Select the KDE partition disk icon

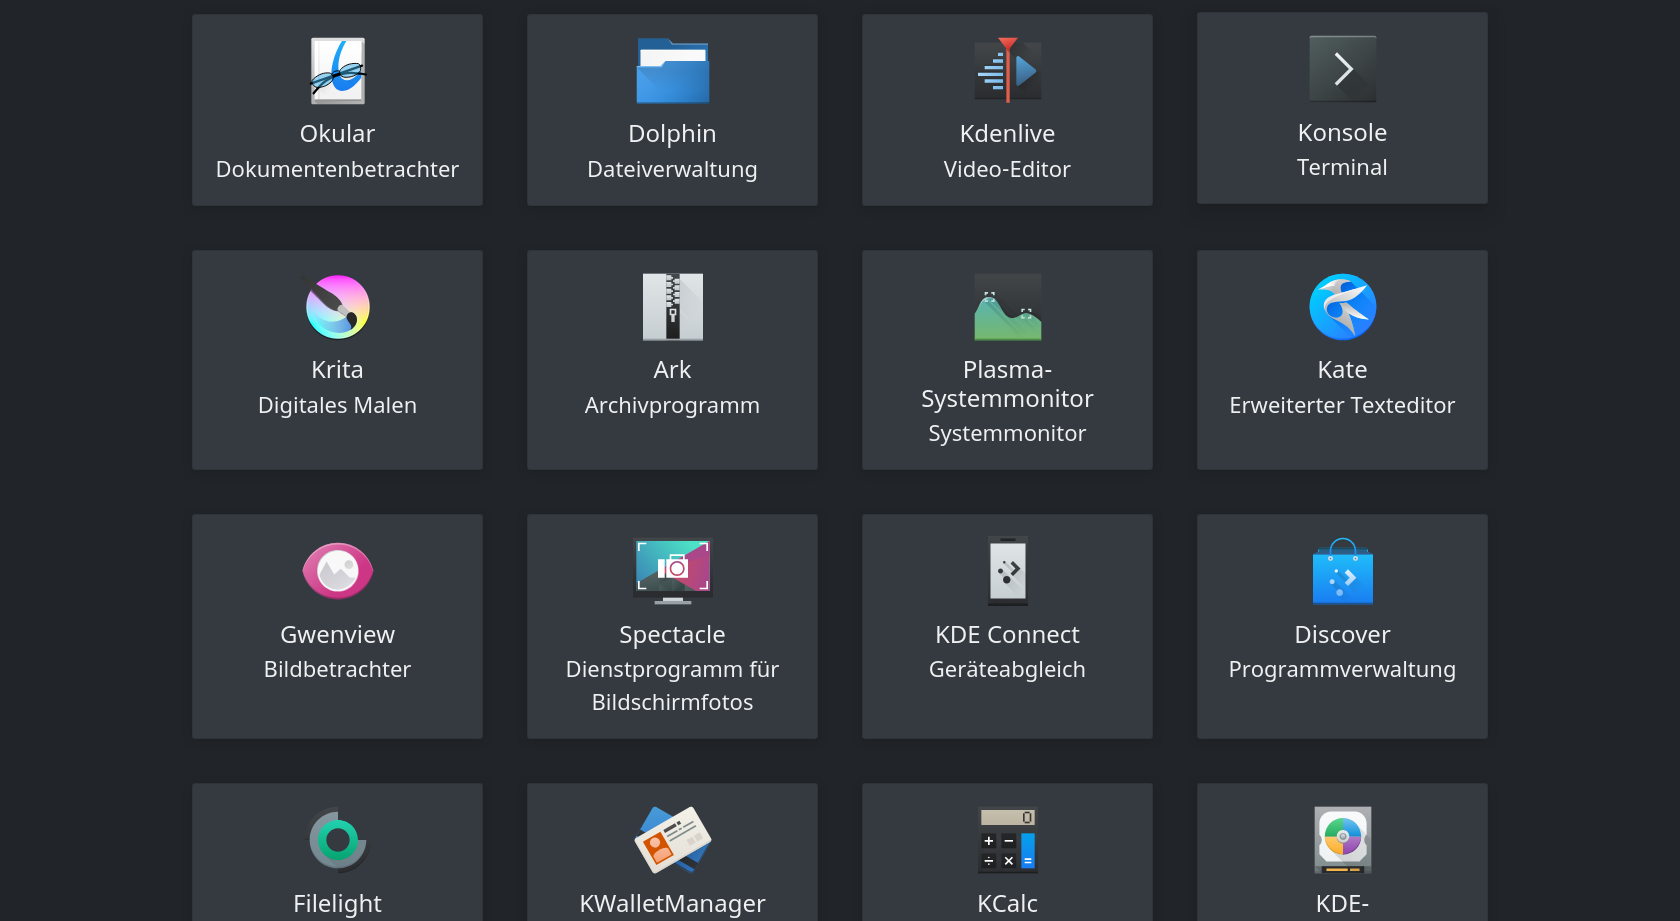(1343, 840)
